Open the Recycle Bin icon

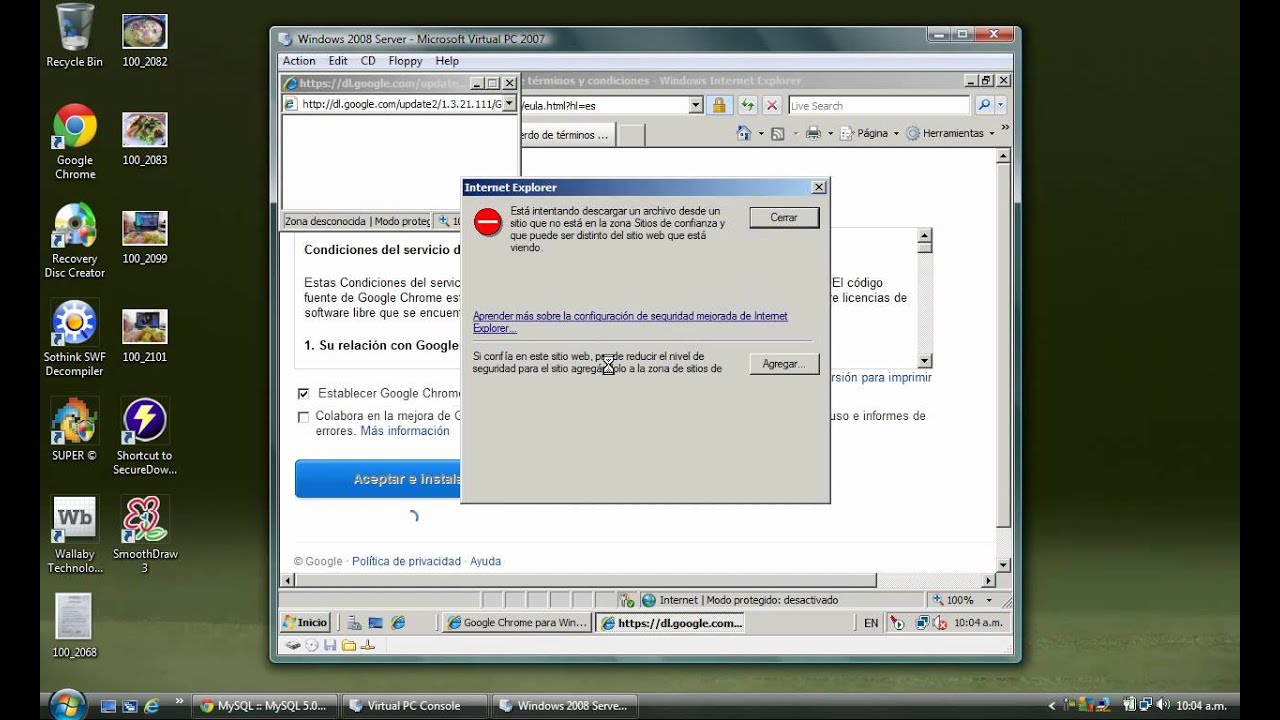[x=75, y=36]
